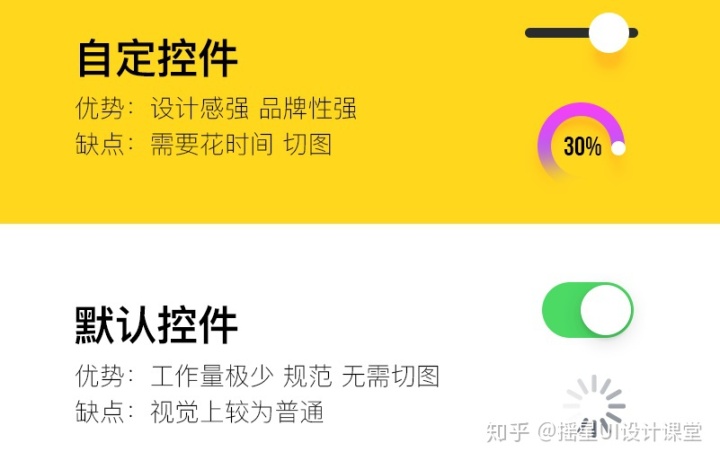
Task: Open the @摇星UI设计课堂 author watermark
Action: [619, 432]
